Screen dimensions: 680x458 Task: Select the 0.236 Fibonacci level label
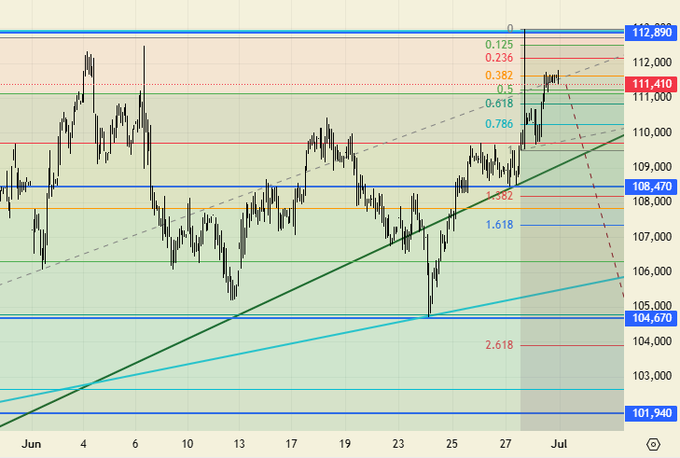click(x=499, y=58)
